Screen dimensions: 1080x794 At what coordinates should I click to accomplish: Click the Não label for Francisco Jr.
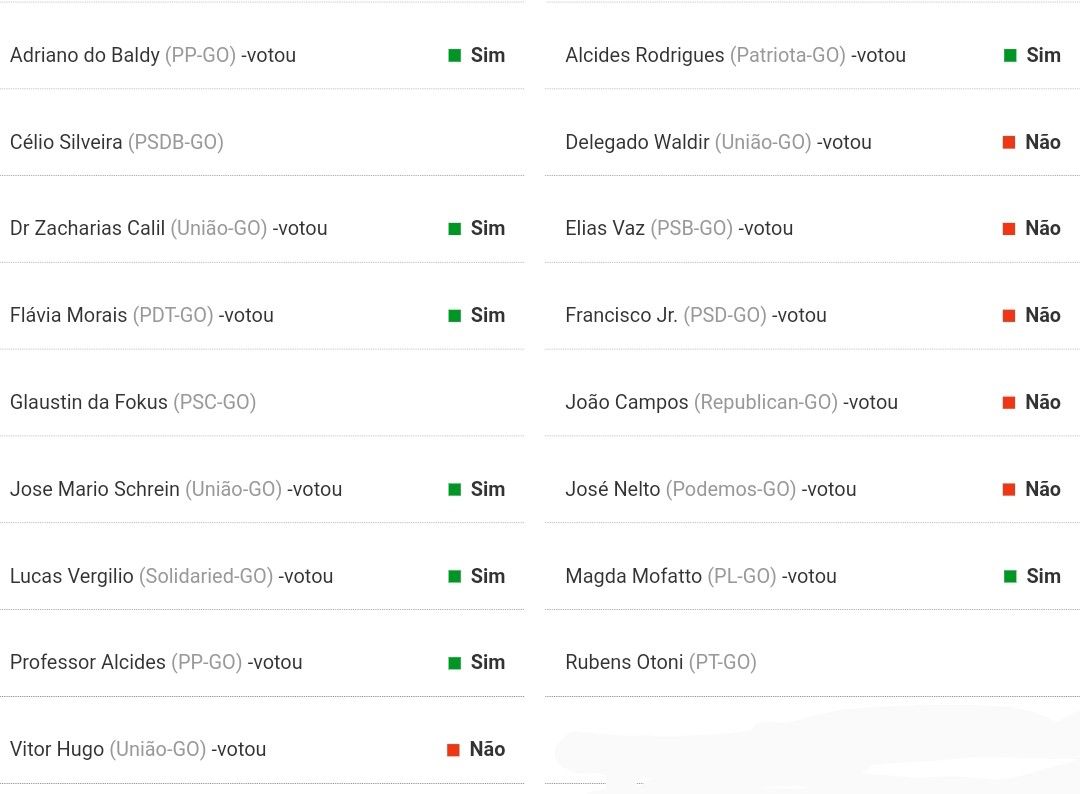click(x=1043, y=315)
